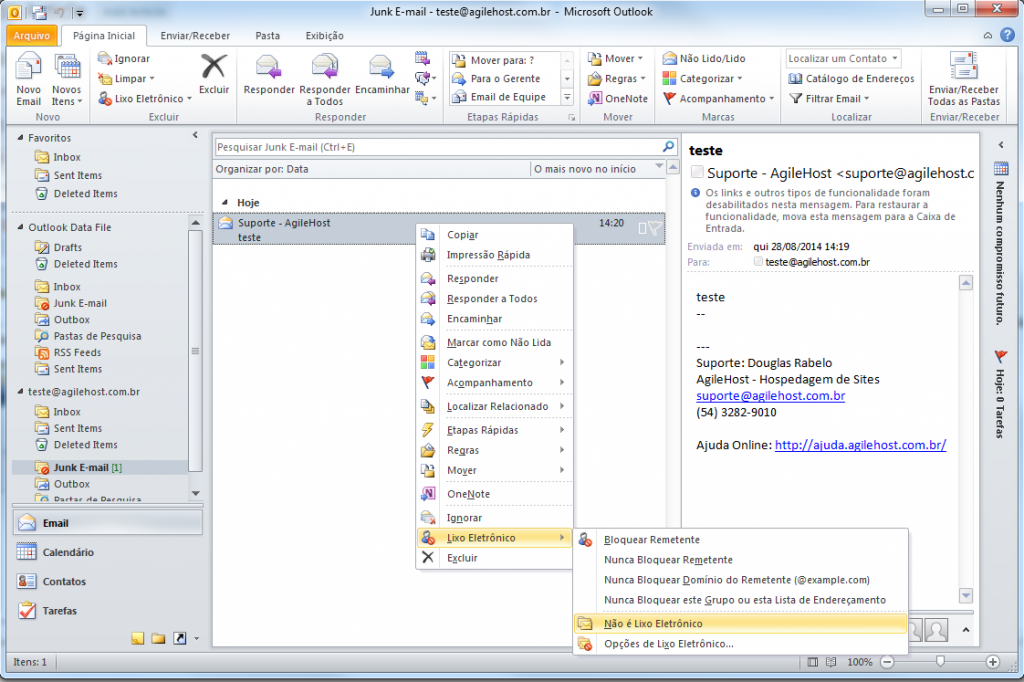Screen dimensions: 1024x682
Task: Select Bloquear Remetente in submenu
Action: coord(741,540)
